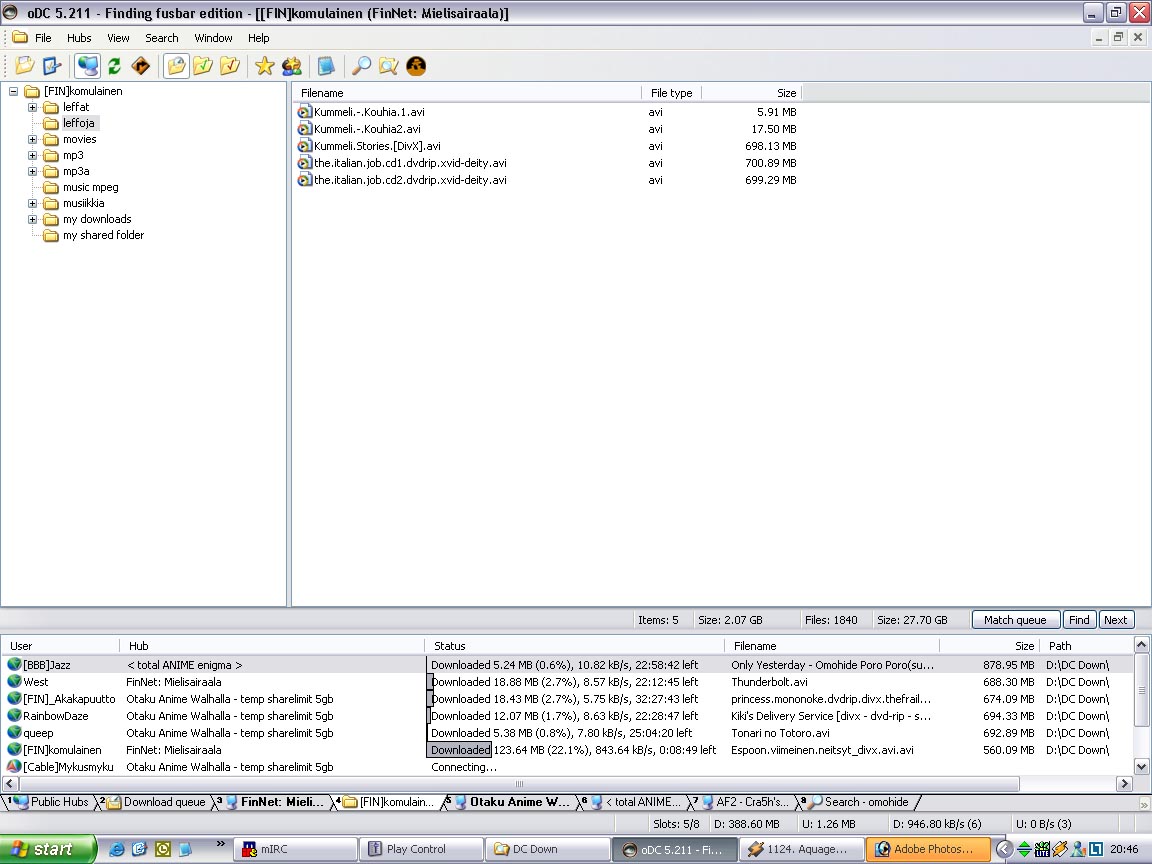Sort the file list by File type column
The image size is (1152, 864).
click(671, 93)
